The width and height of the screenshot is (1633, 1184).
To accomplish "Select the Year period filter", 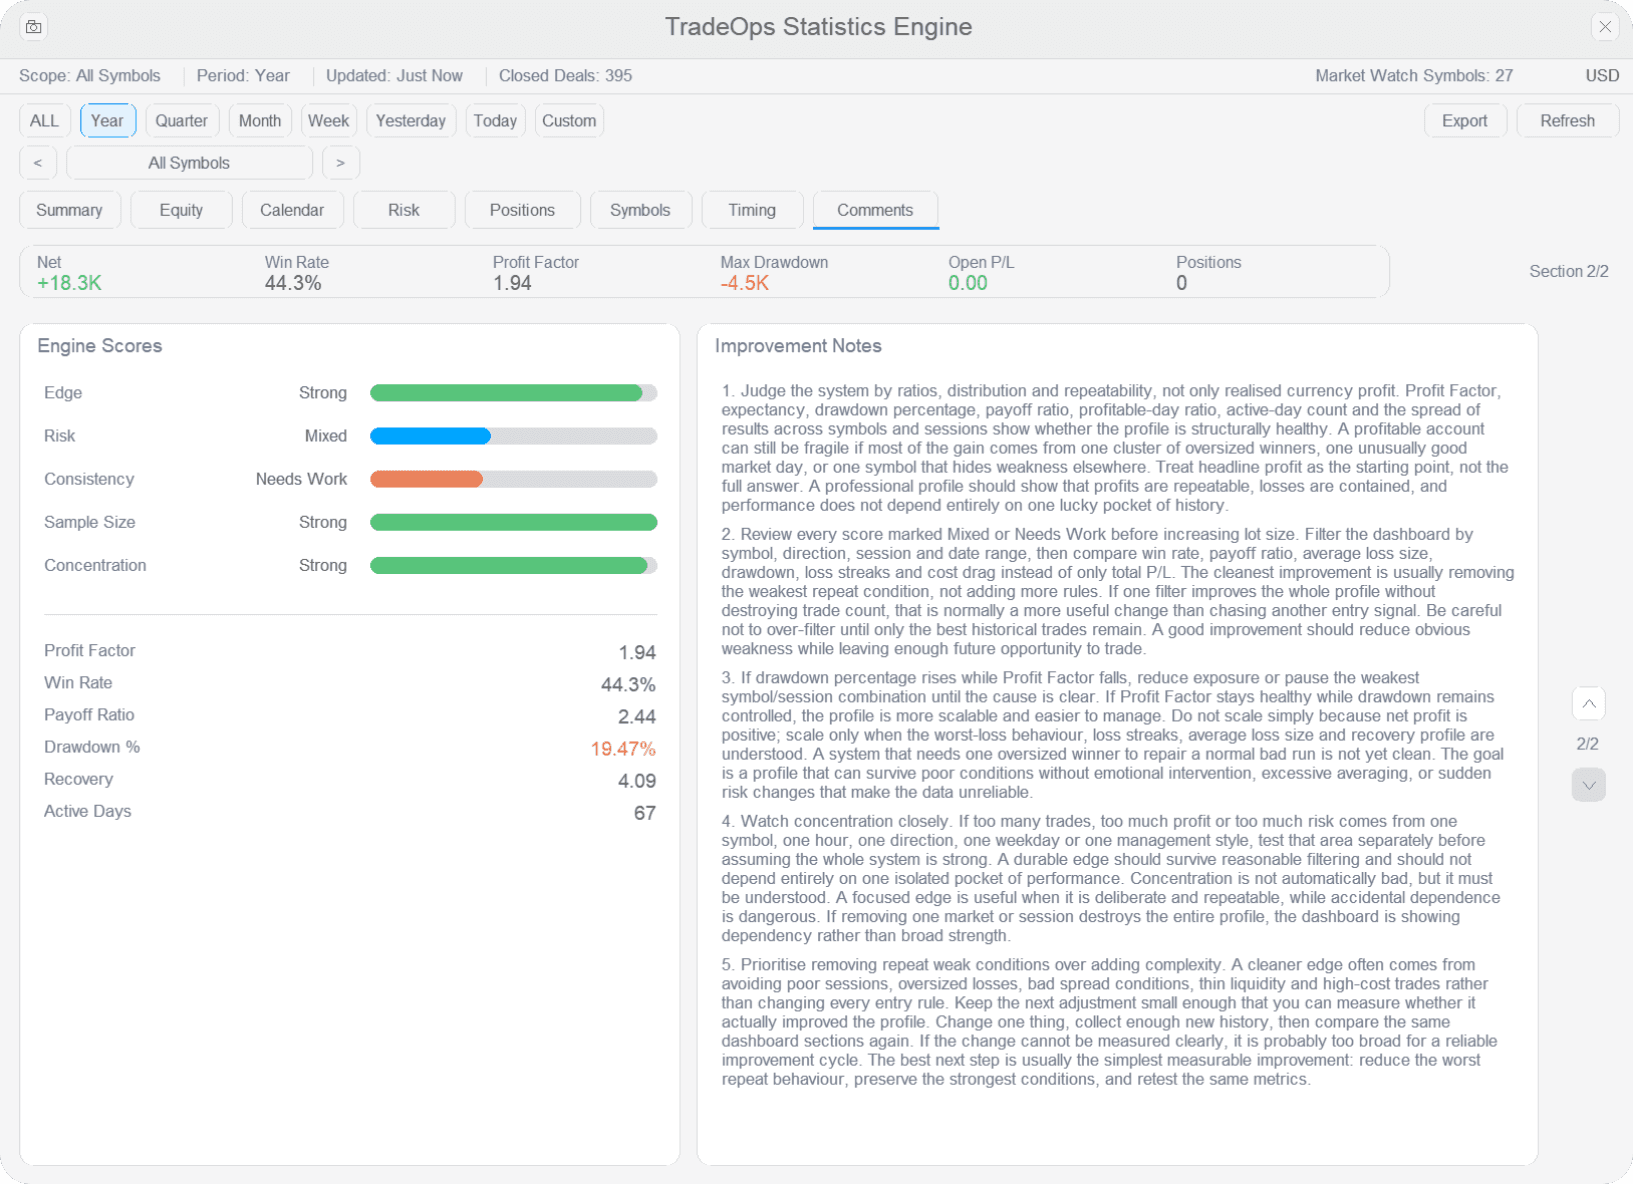I will 108,121.
